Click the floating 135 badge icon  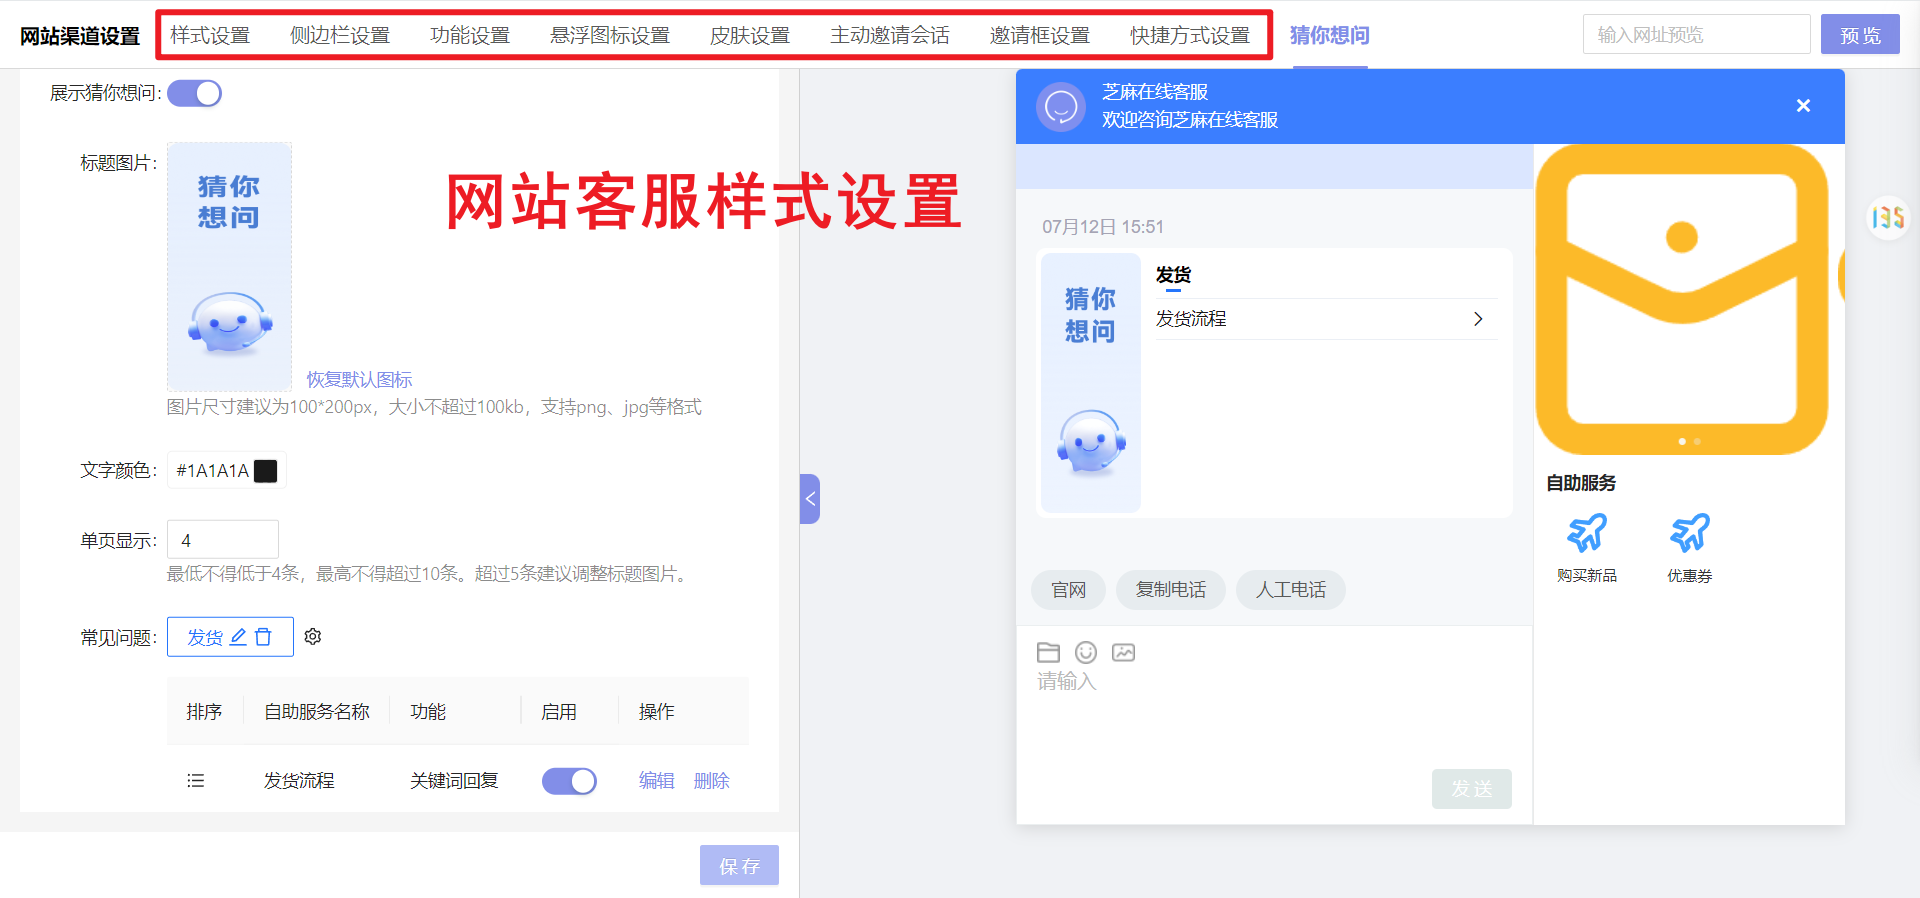1887,218
